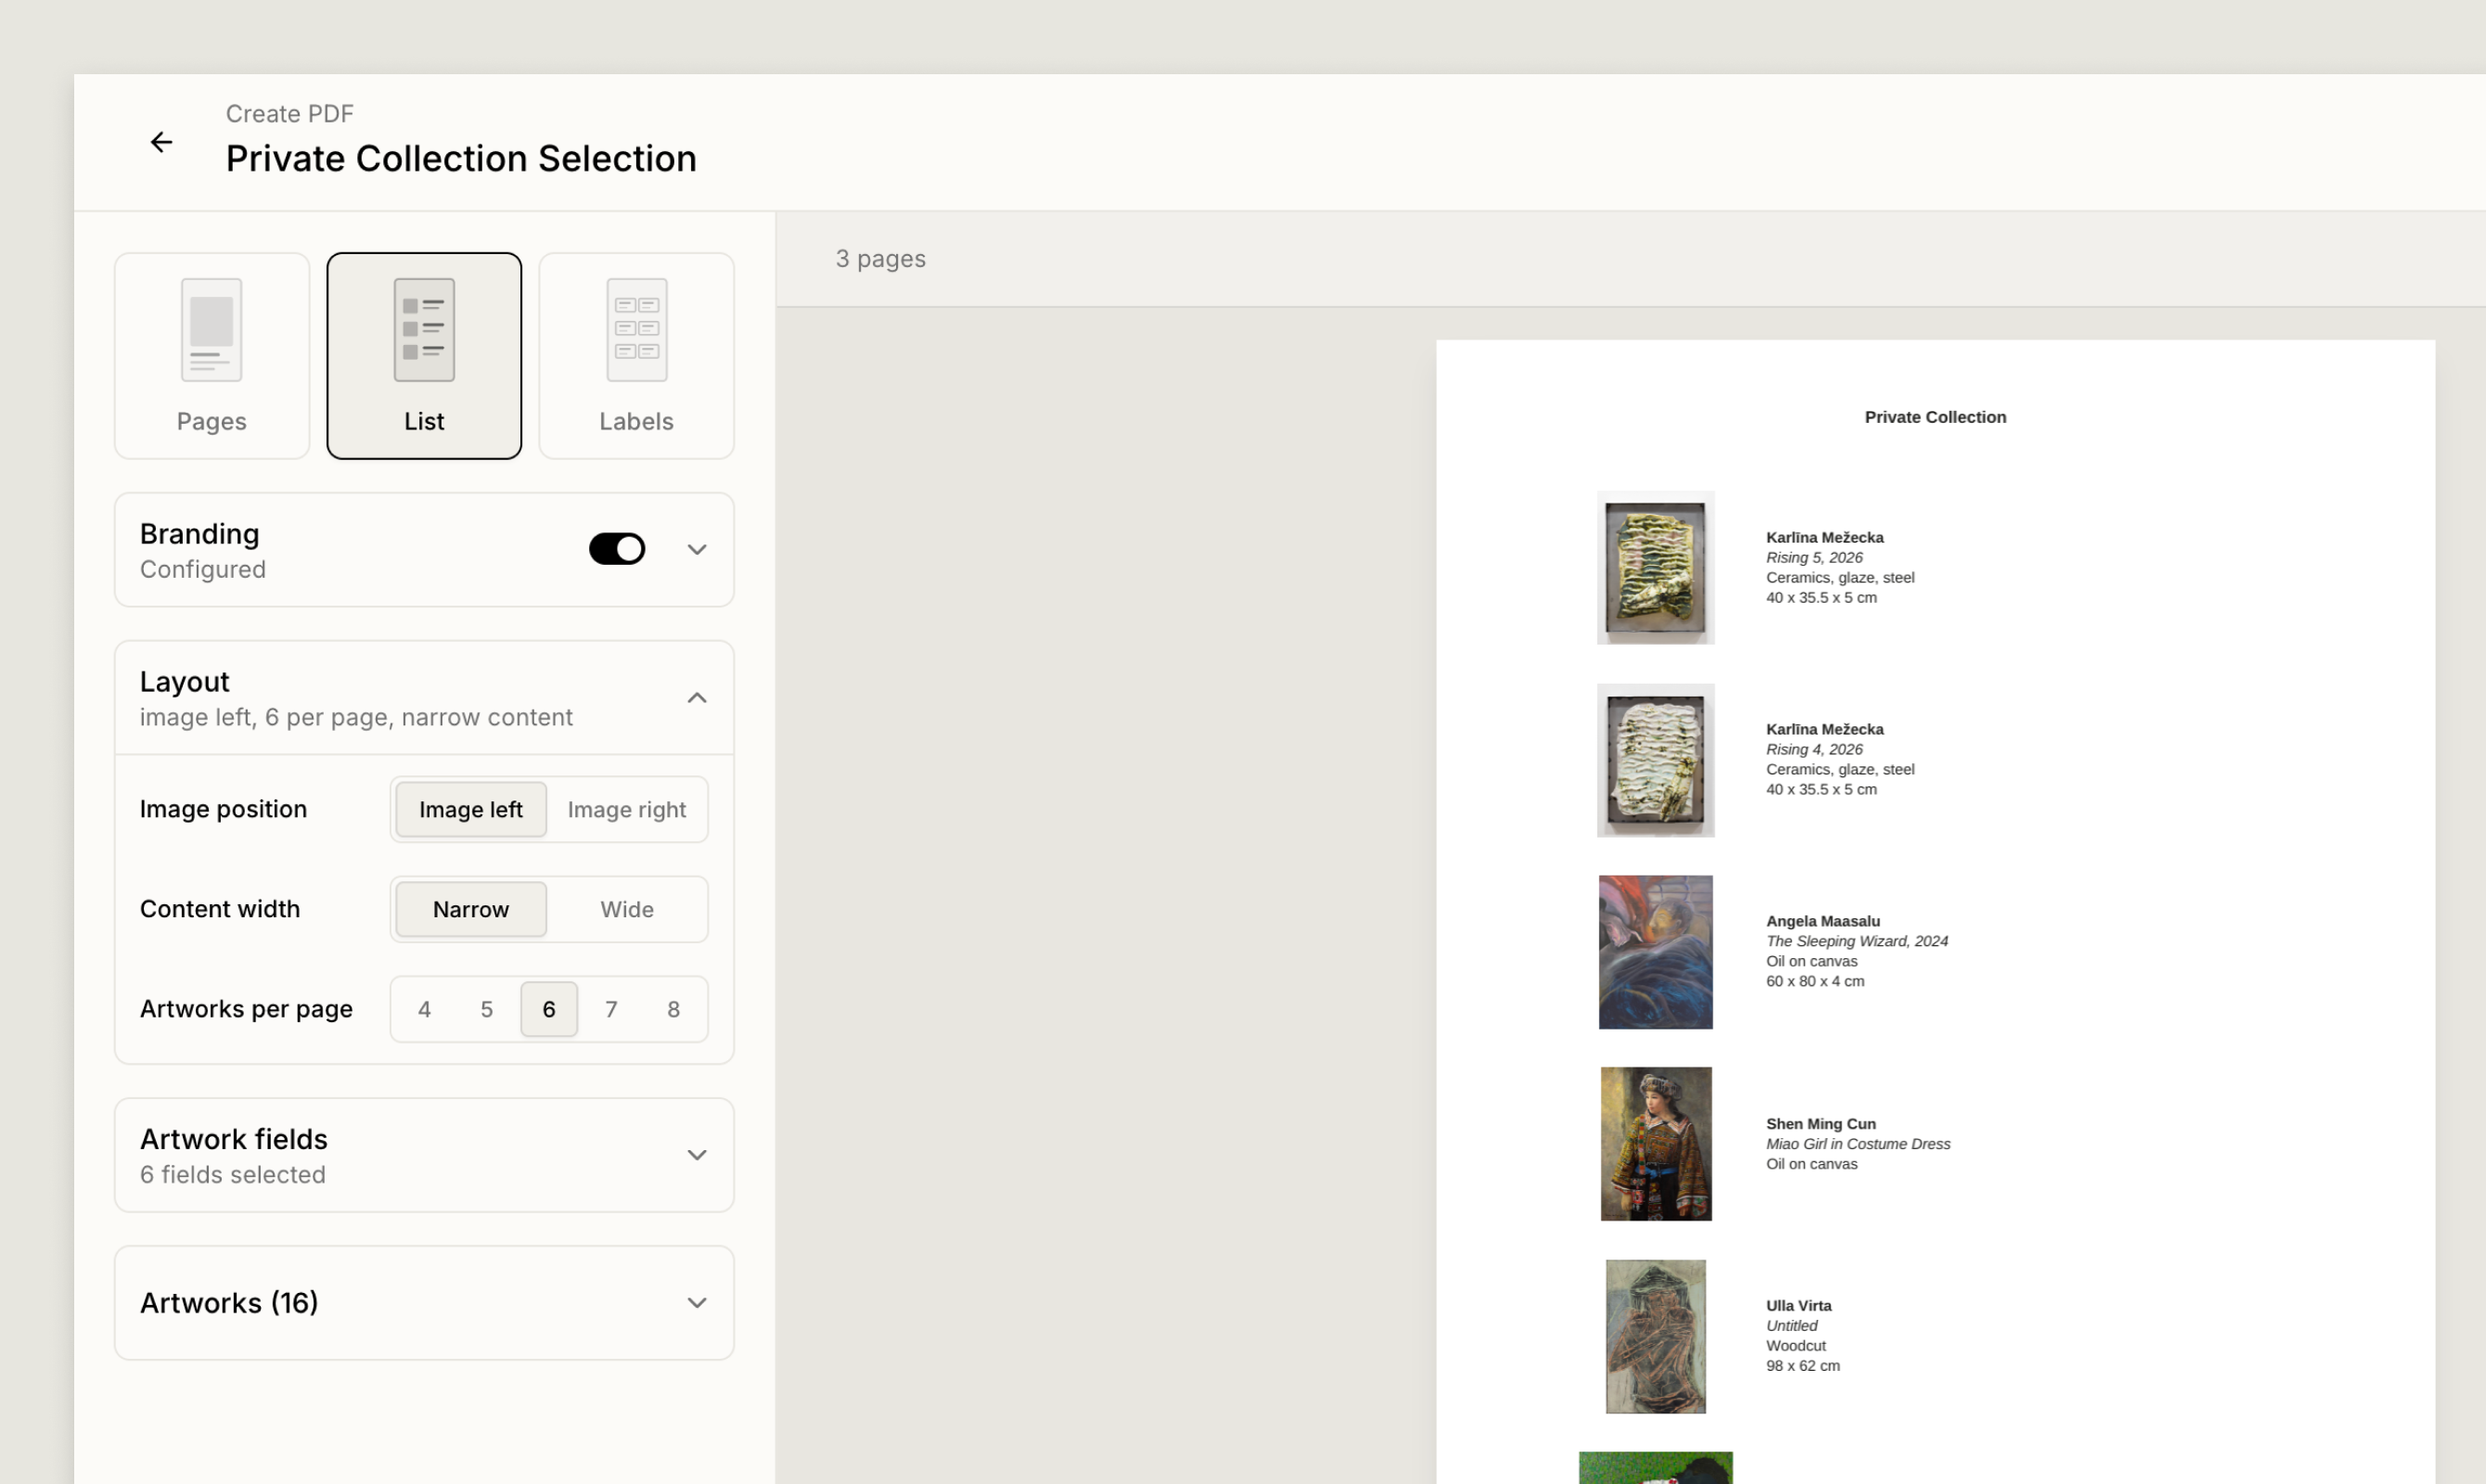This screenshot has height=1484, width=2486.
Task: Click 'Rising 5, 2026' title text
Action: pyautogui.click(x=1814, y=558)
